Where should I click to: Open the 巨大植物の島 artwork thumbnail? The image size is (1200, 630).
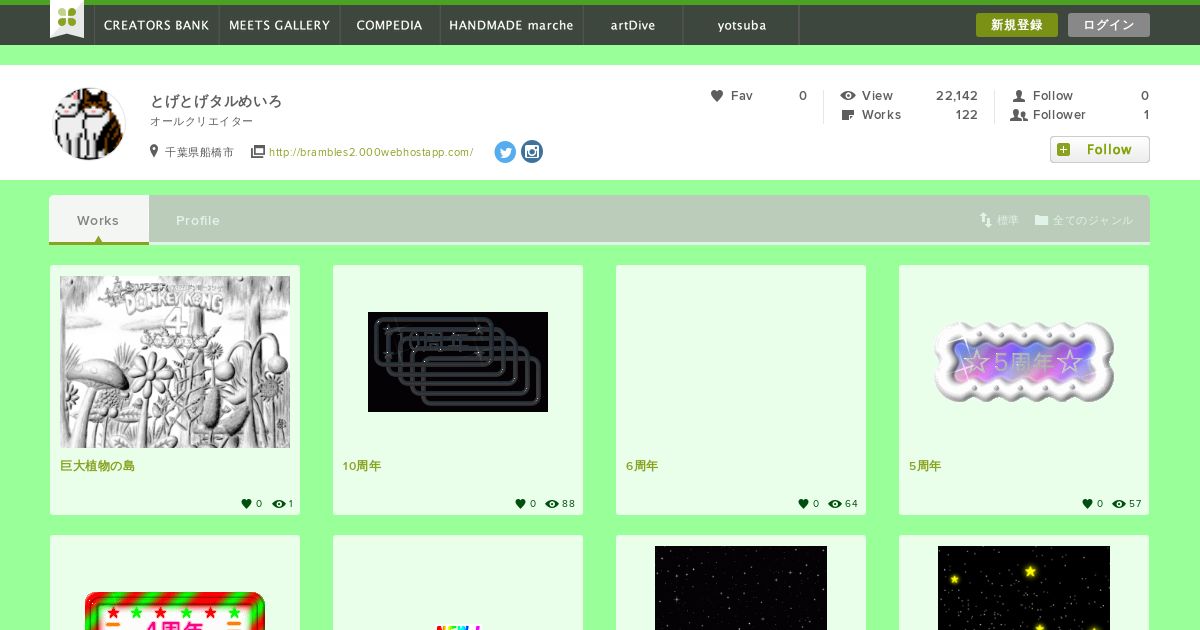click(x=175, y=362)
